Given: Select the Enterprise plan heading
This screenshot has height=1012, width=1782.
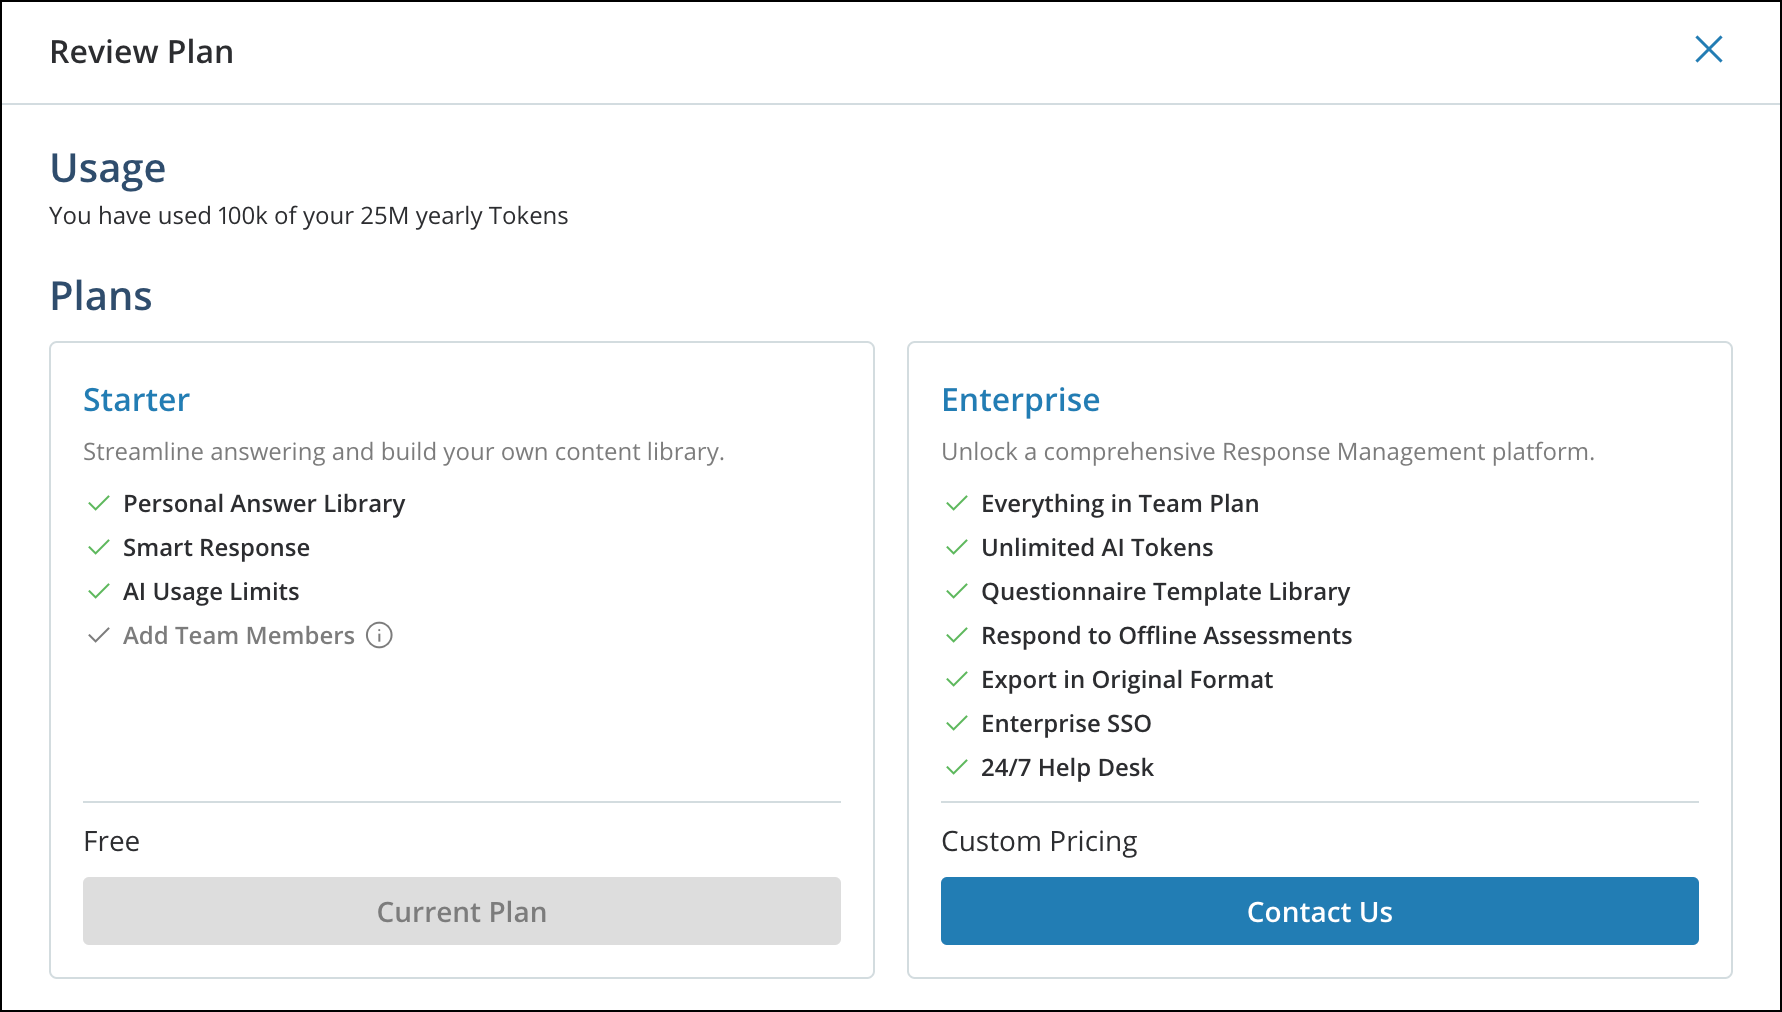Looking at the screenshot, I should (1020, 400).
